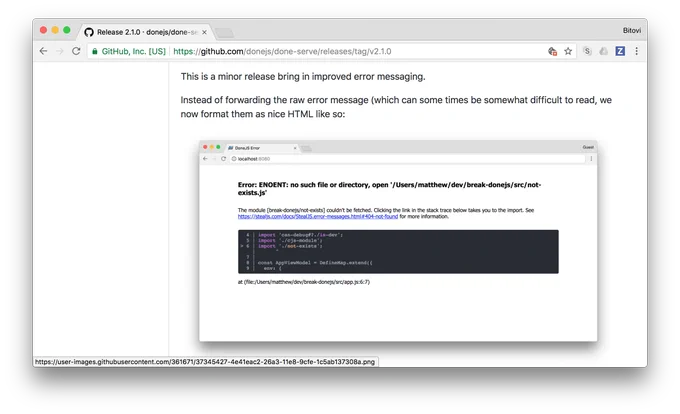
Task: Bookmark this page with the star icon
Action: coord(568,51)
